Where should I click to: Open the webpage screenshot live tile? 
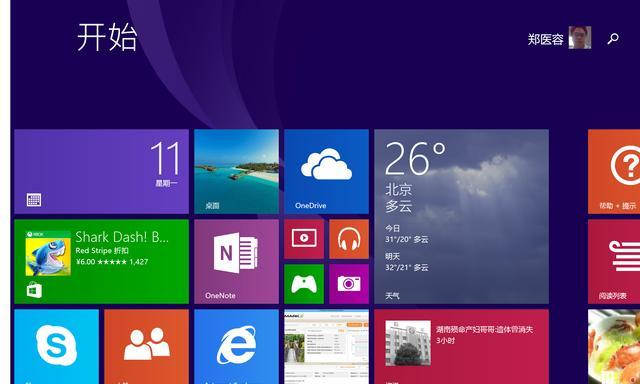click(326, 346)
